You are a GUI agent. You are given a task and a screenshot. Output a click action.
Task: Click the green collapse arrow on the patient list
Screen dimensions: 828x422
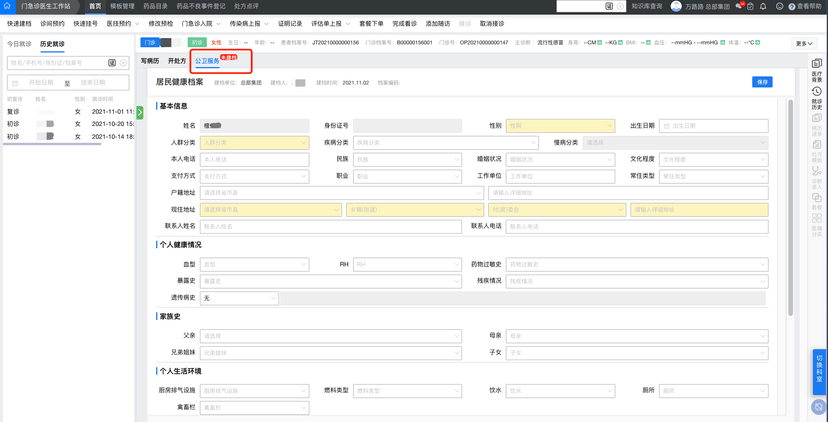coord(140,112)
